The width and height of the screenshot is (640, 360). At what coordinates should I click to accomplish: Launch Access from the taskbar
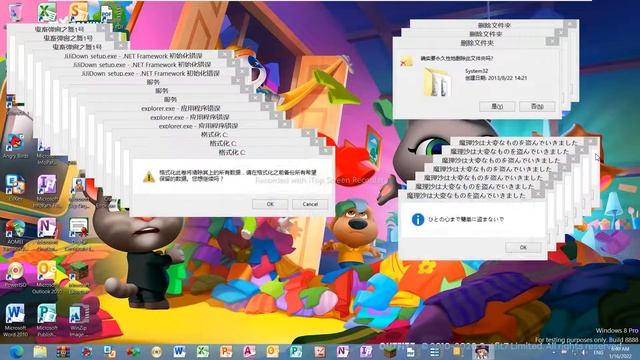click(249, 351)
